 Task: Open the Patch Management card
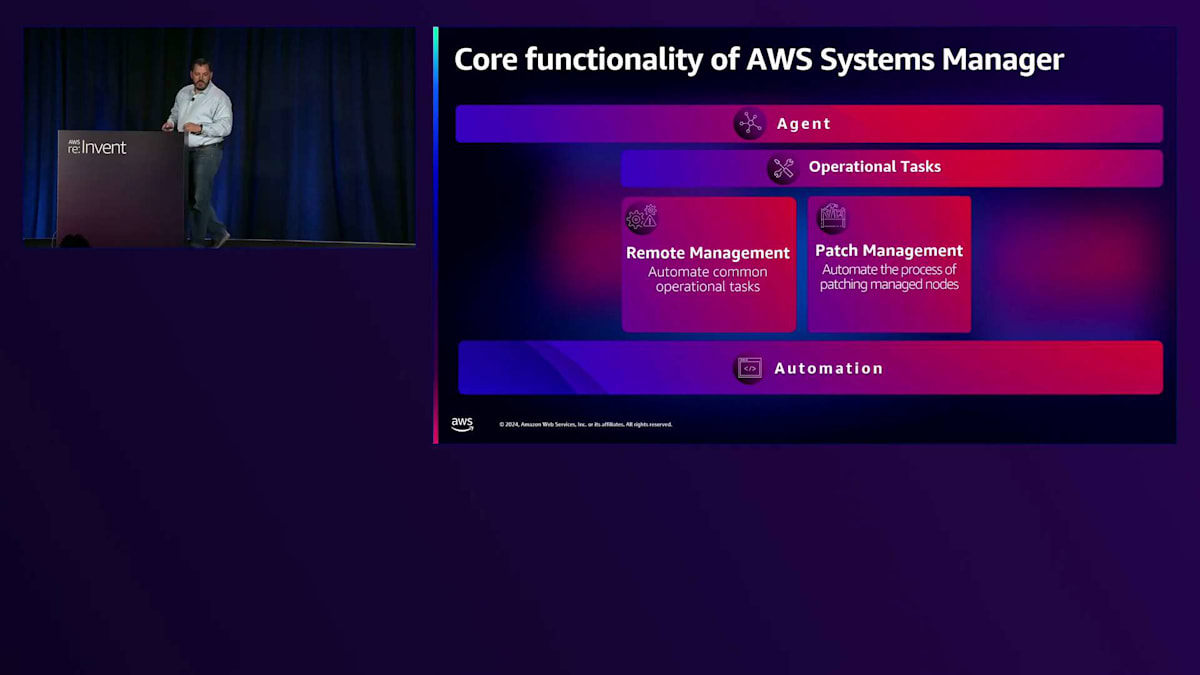(x=889, y=264)
